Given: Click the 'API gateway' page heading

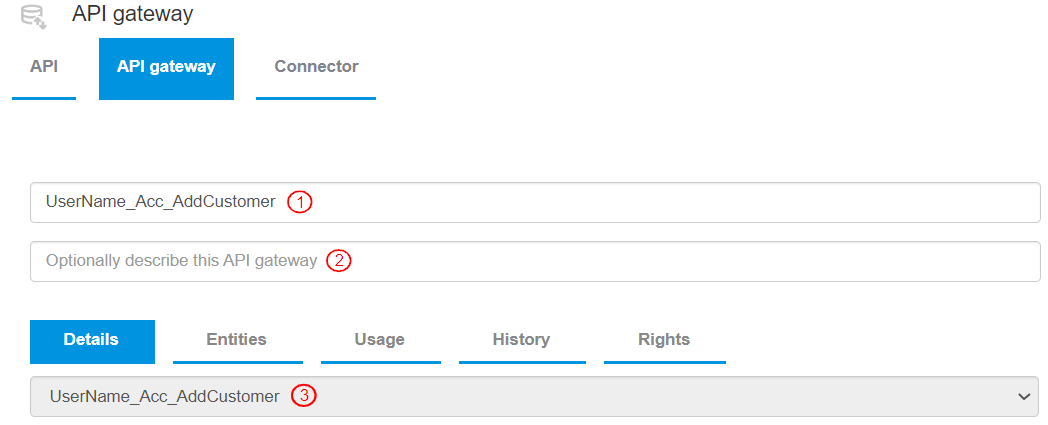Looking at the screenshot, I should [133, 14].
